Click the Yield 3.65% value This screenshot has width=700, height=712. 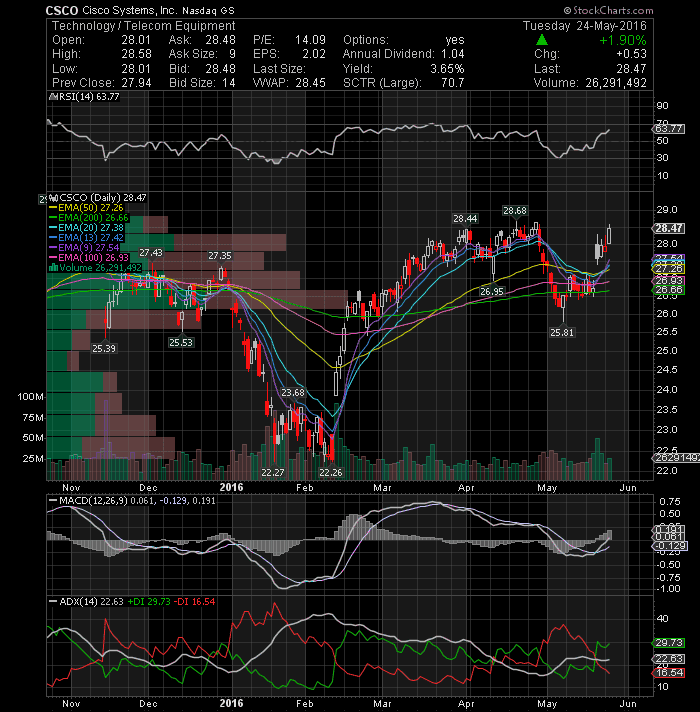click(x=447, y=69)
